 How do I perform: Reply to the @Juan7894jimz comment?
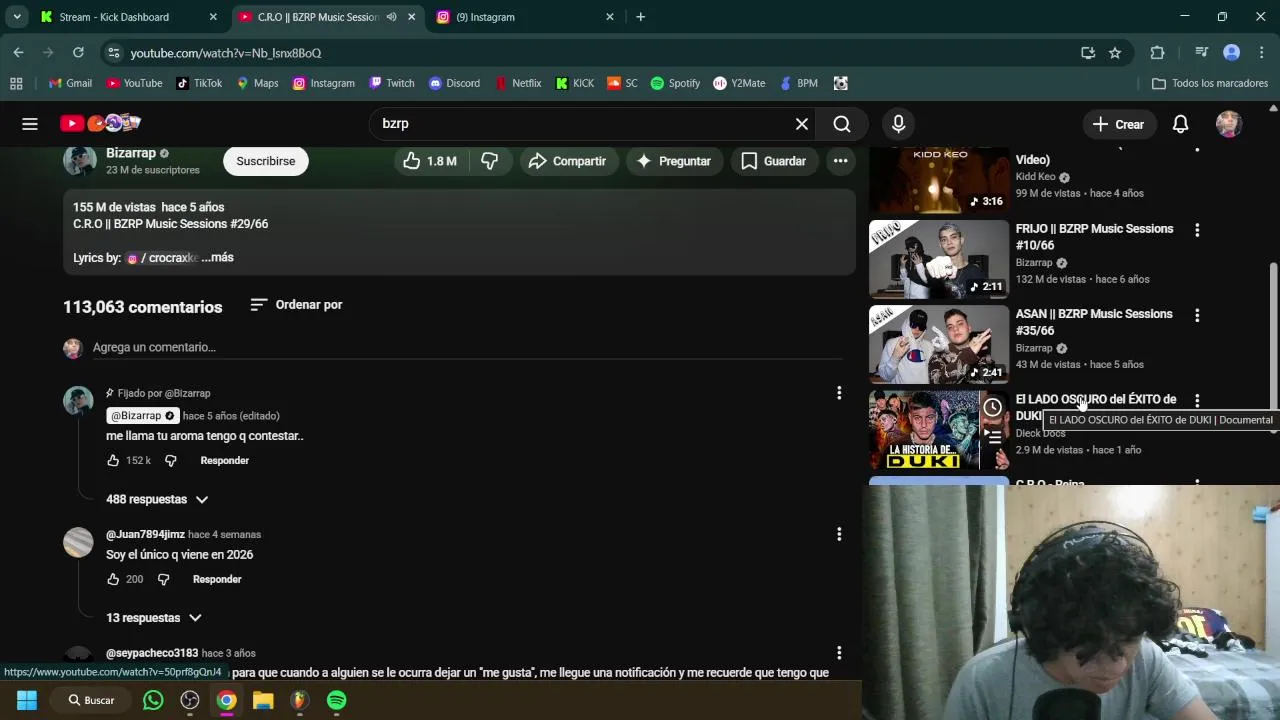coord(217,579)
